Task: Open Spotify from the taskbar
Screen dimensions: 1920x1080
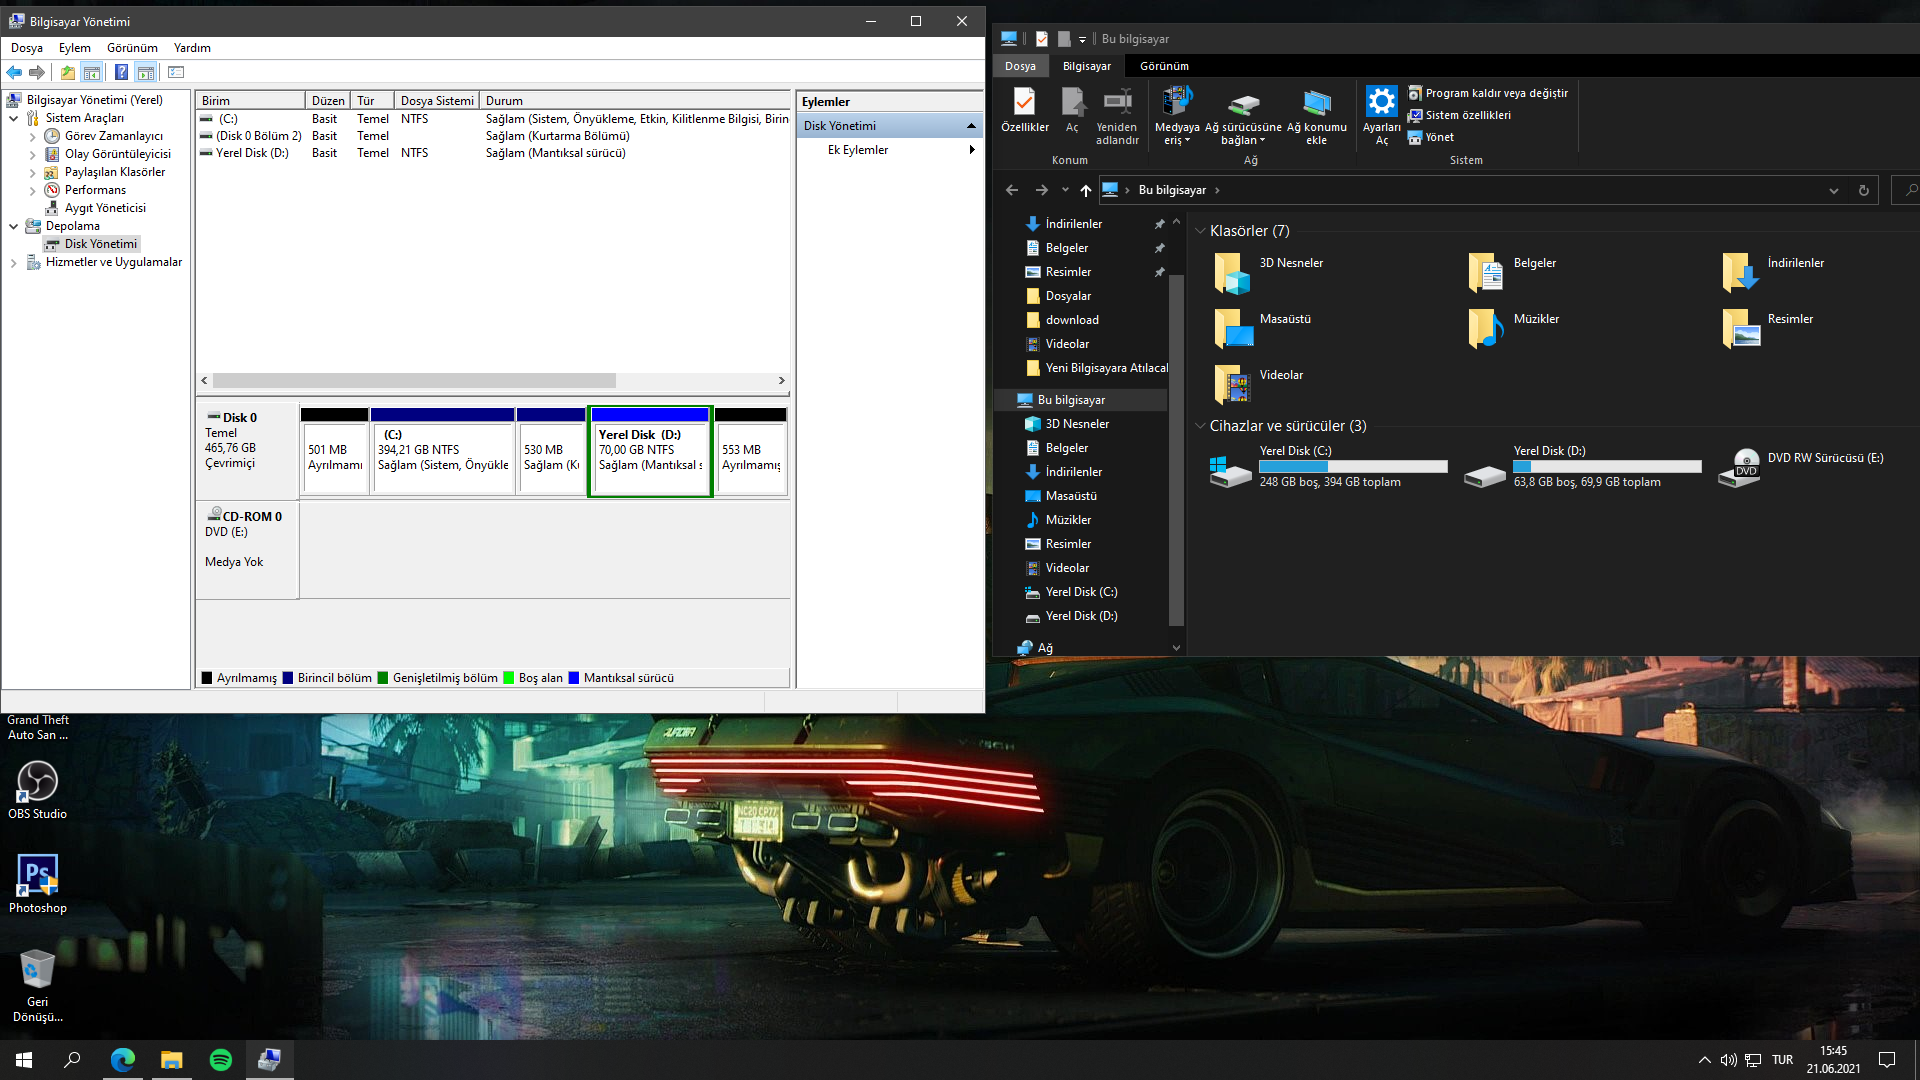Action: point(221,1060)
